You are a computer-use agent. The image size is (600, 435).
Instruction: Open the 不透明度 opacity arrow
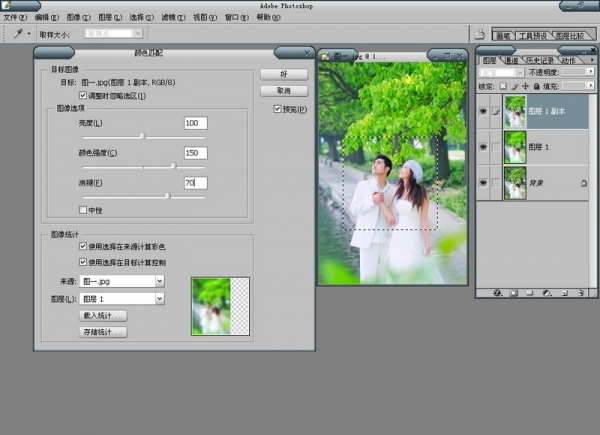tap(591, 72)
